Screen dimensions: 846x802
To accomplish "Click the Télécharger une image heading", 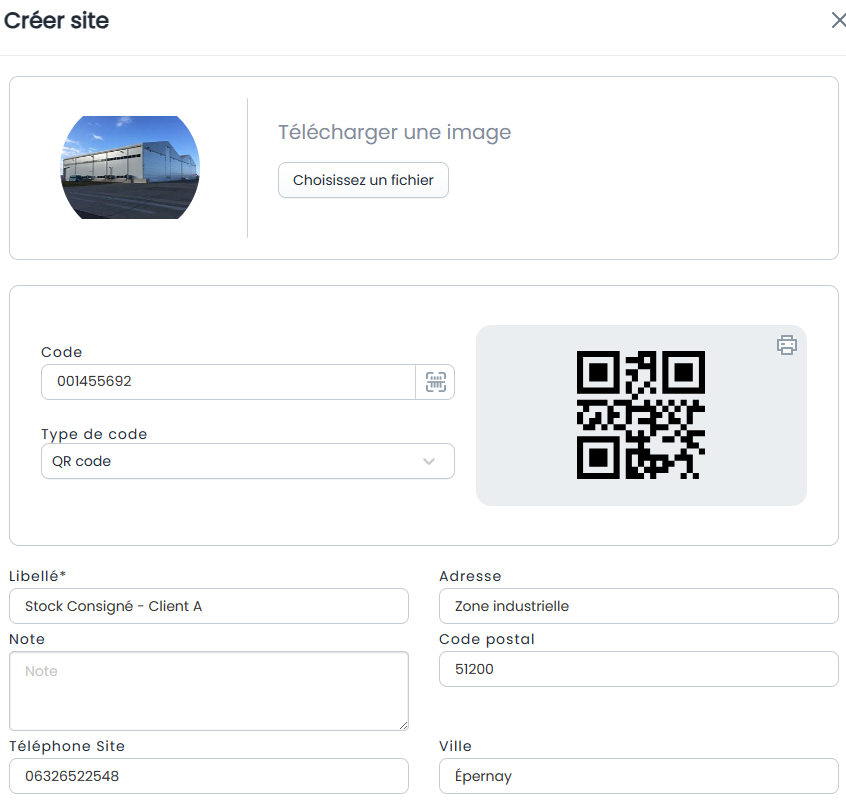I will coord(394,132).
